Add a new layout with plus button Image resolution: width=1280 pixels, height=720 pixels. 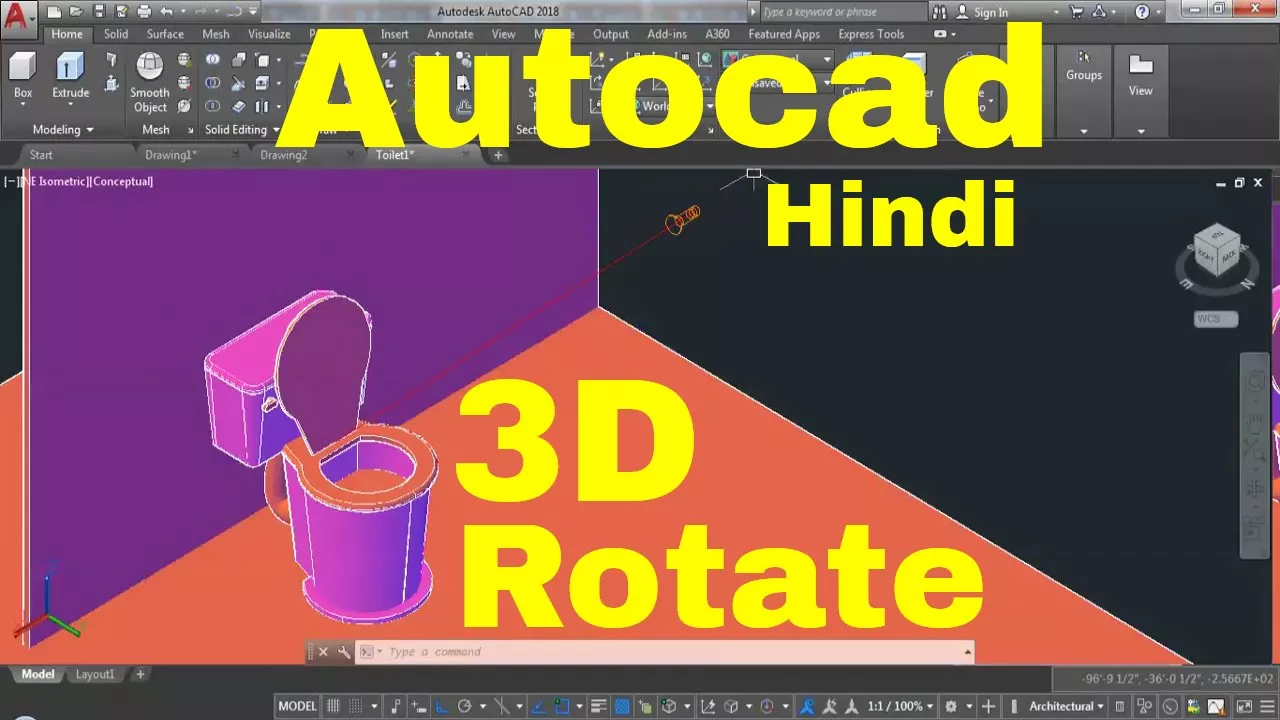pos(140,674)
